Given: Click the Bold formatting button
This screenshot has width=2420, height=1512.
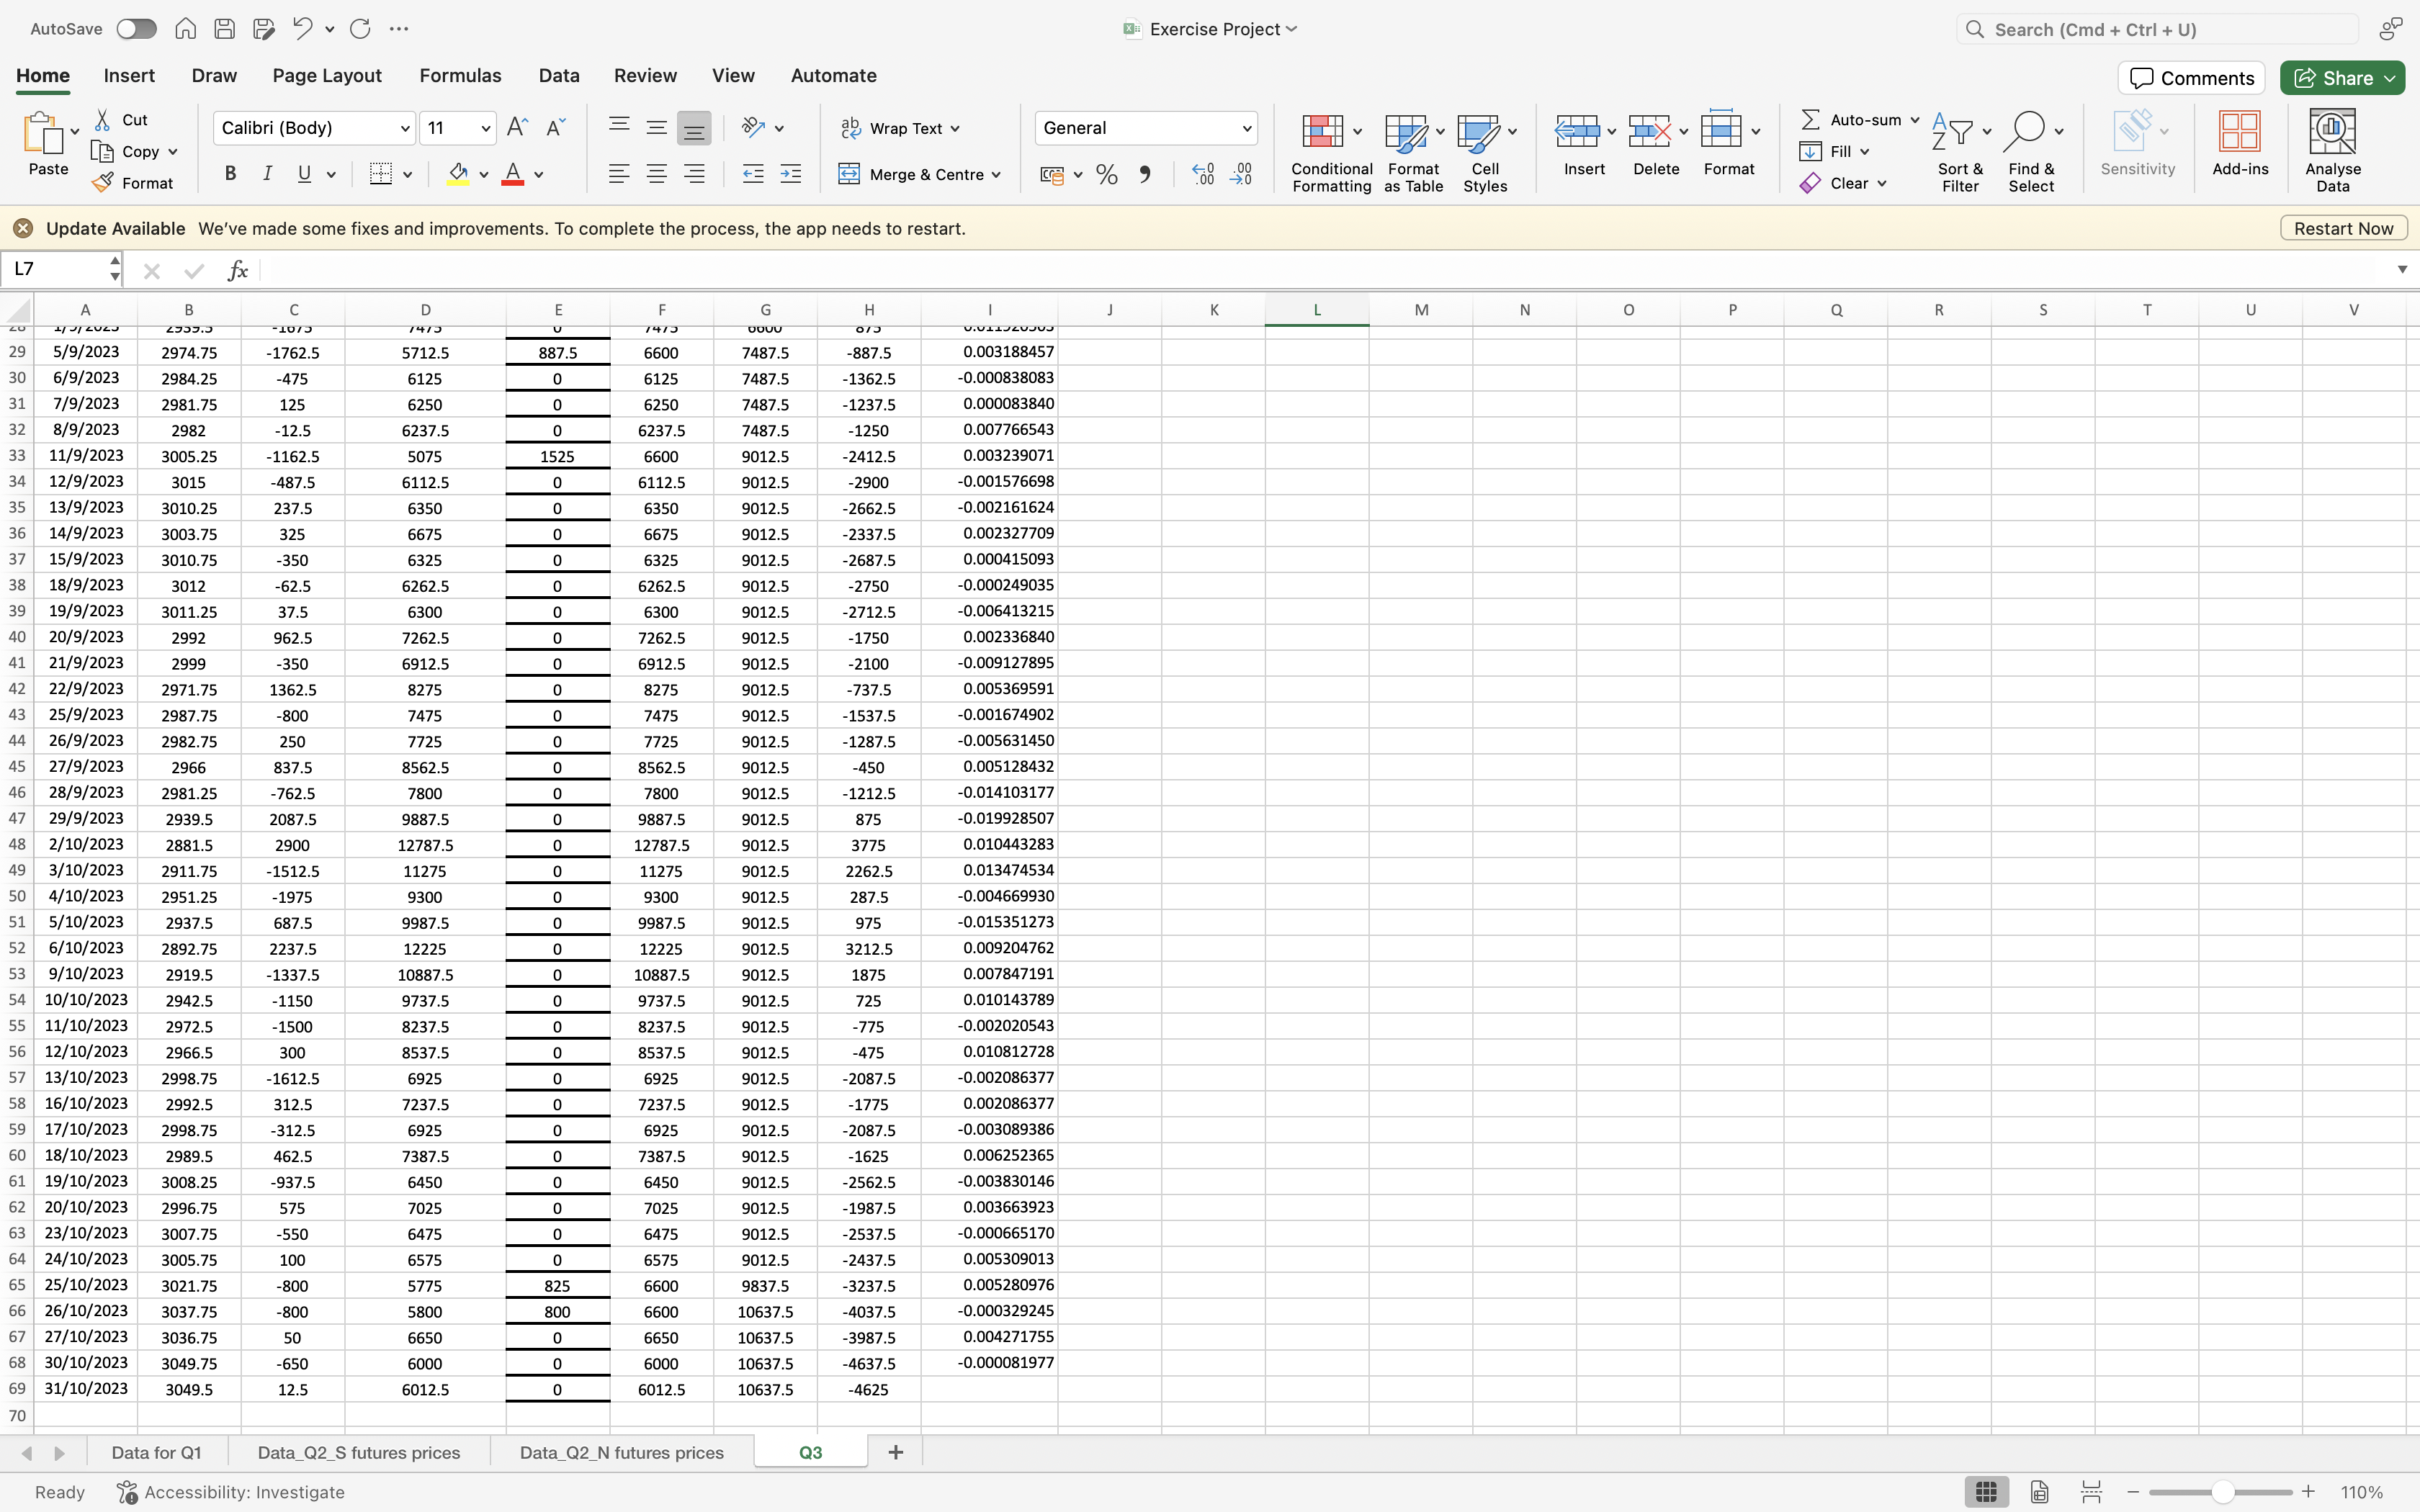Looking at the screenshot, I should pyautogui.click(x=231, y=174).
